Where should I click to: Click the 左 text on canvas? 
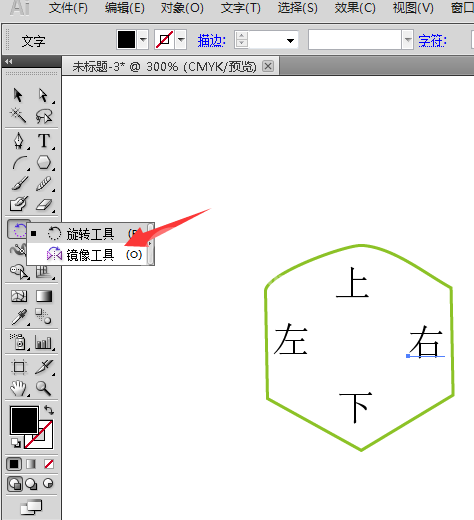(x=291, y=338)
